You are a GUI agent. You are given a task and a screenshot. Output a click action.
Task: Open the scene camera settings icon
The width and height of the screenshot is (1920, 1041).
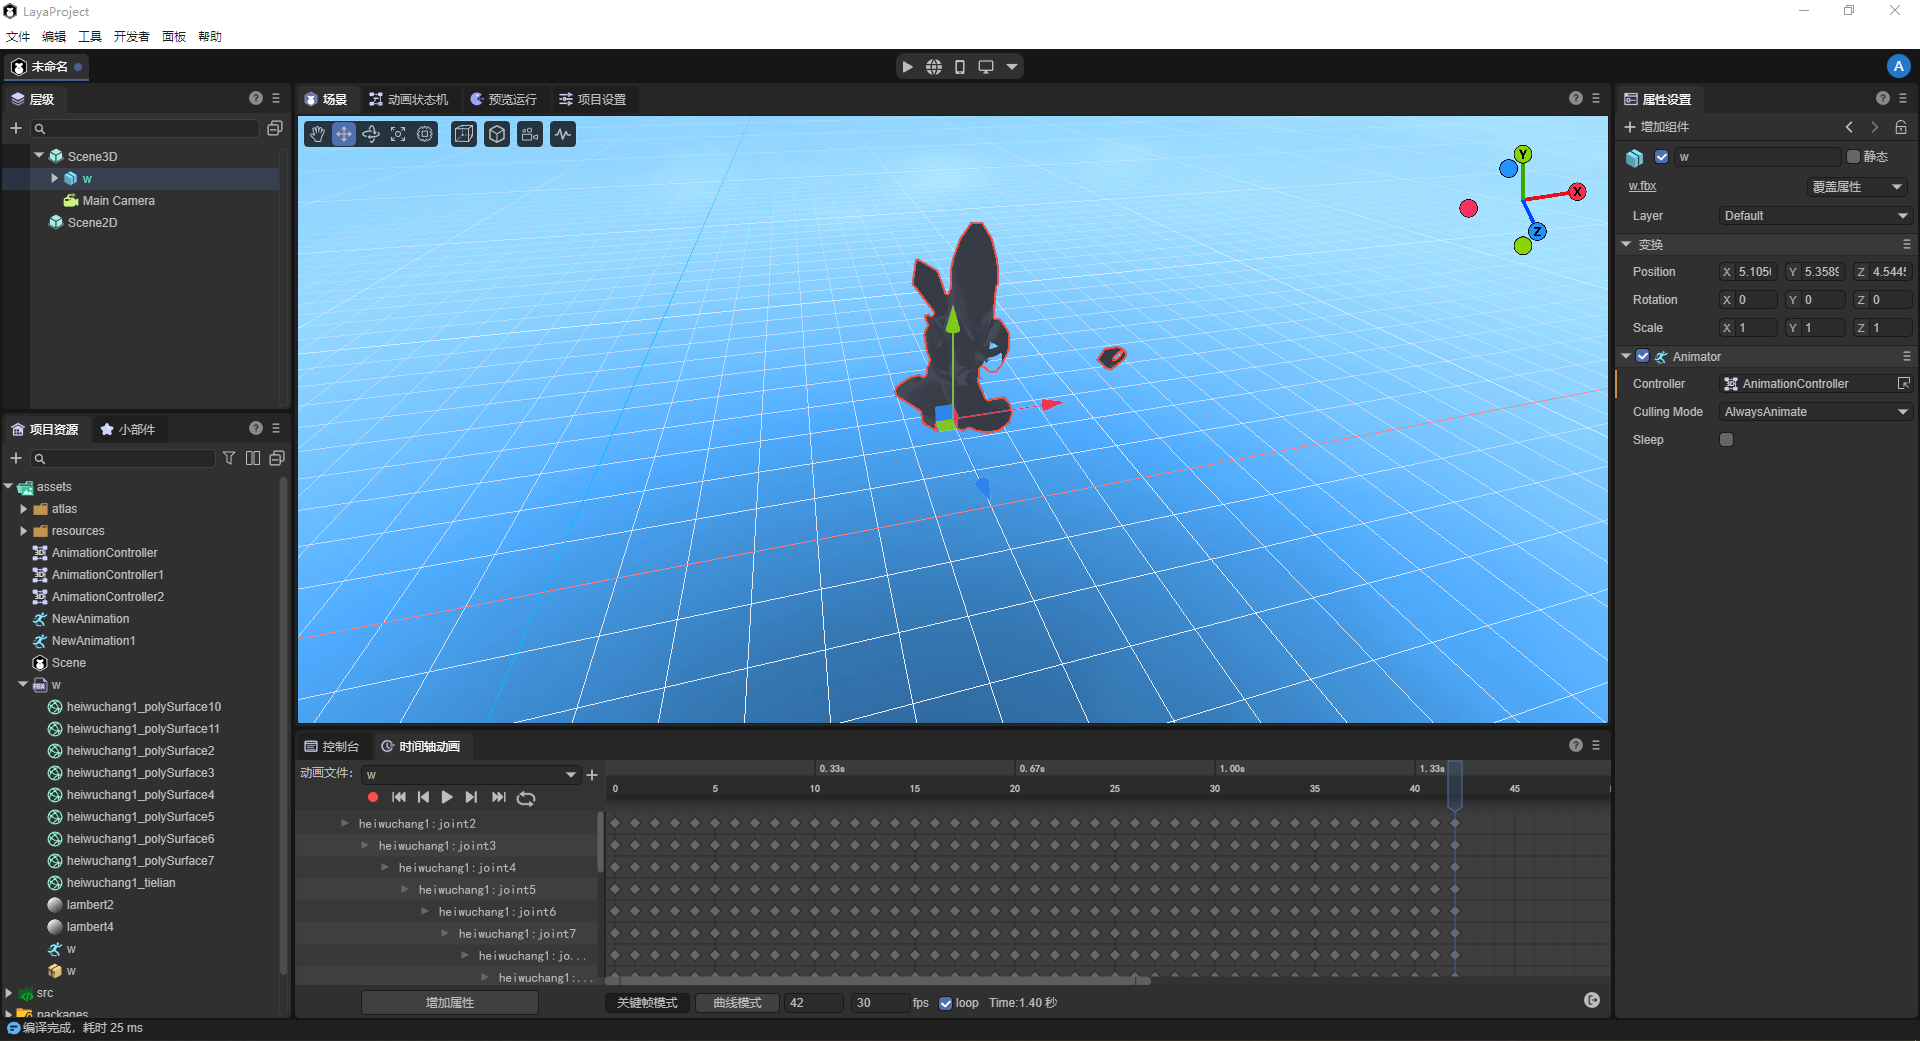pos(530,134)
